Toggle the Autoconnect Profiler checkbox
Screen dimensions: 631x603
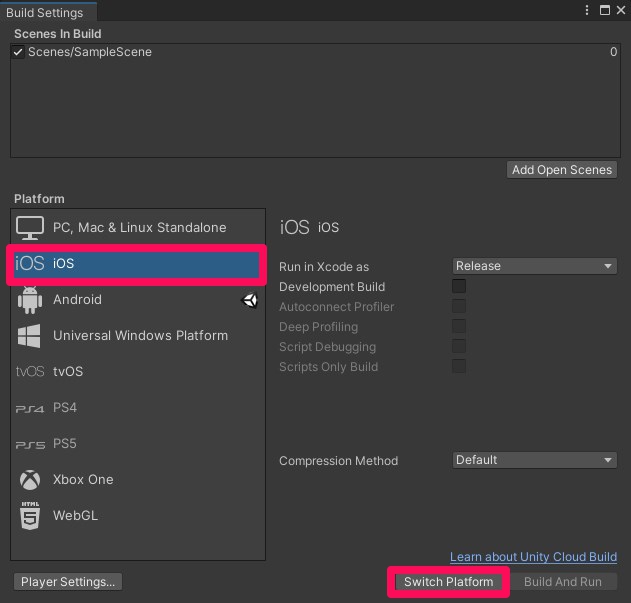tap(459, 306)
